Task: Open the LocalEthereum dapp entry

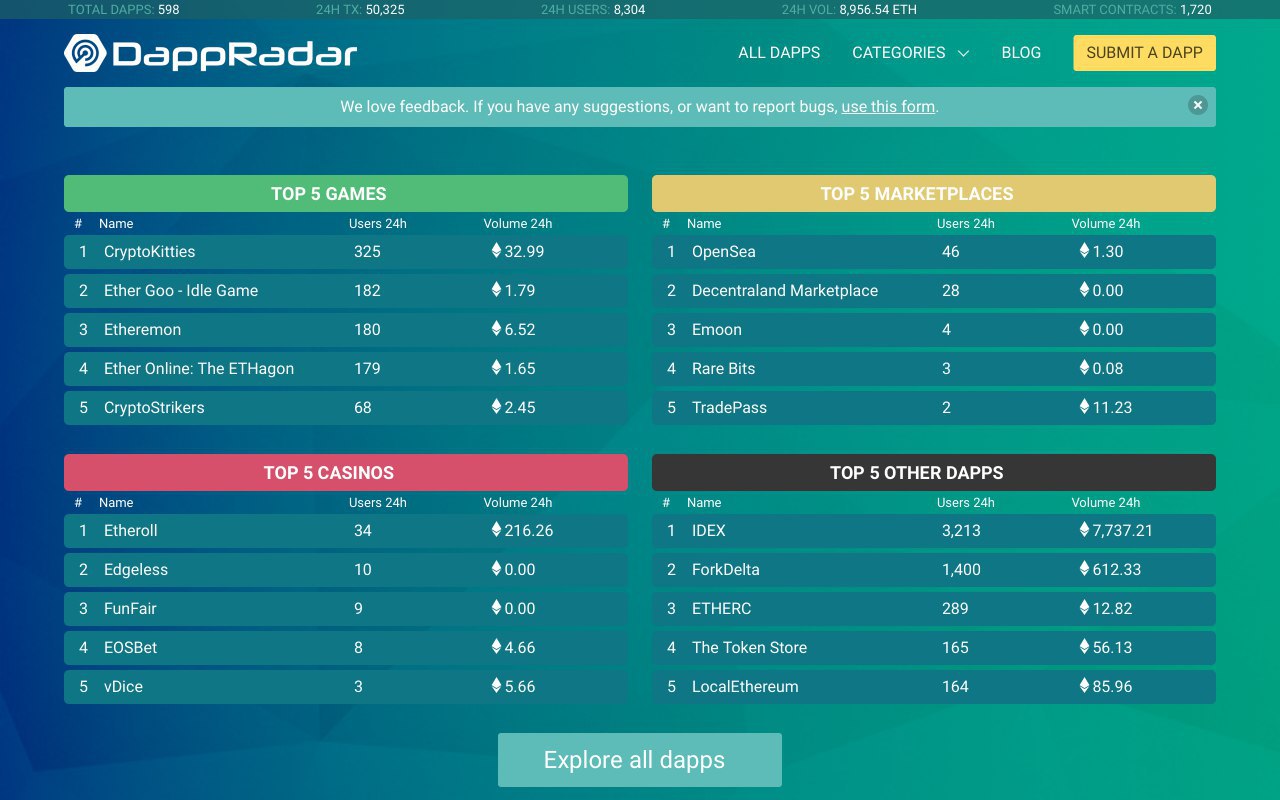Action: pos(745,687)
